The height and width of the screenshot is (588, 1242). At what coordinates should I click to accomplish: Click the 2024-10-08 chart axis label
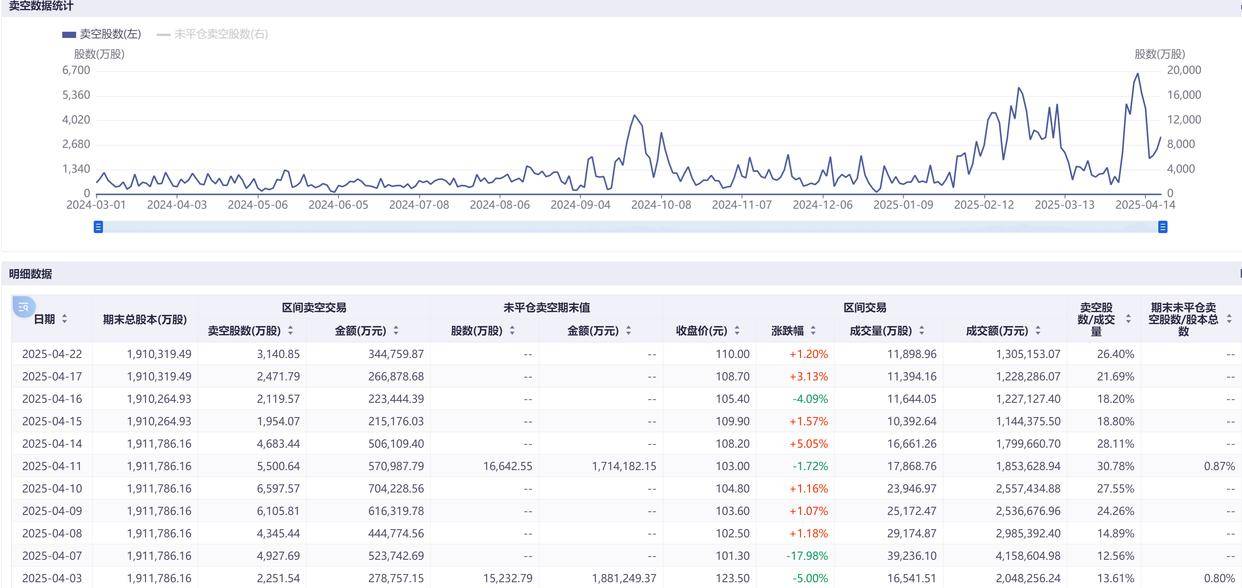[x=660, y=205]
